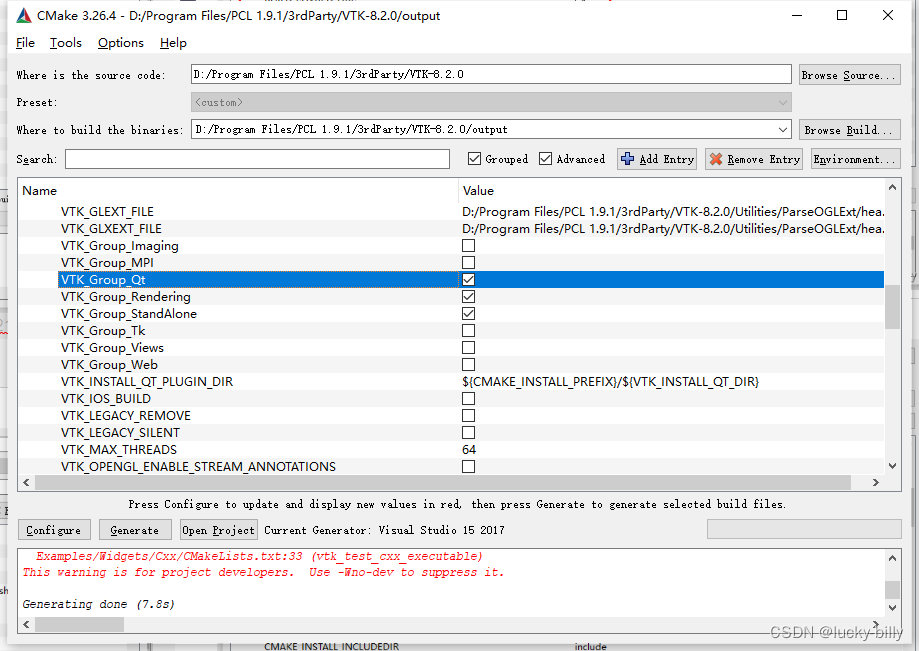Click the variable list scroll down arrow
The height and width of the screenshot is (651, 919).
892,466
